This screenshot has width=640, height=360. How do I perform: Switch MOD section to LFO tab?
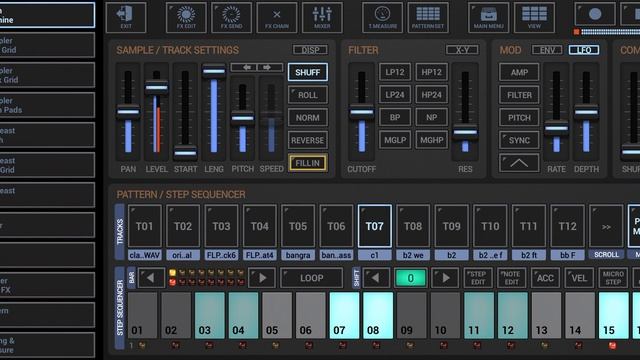pos(584,50)
